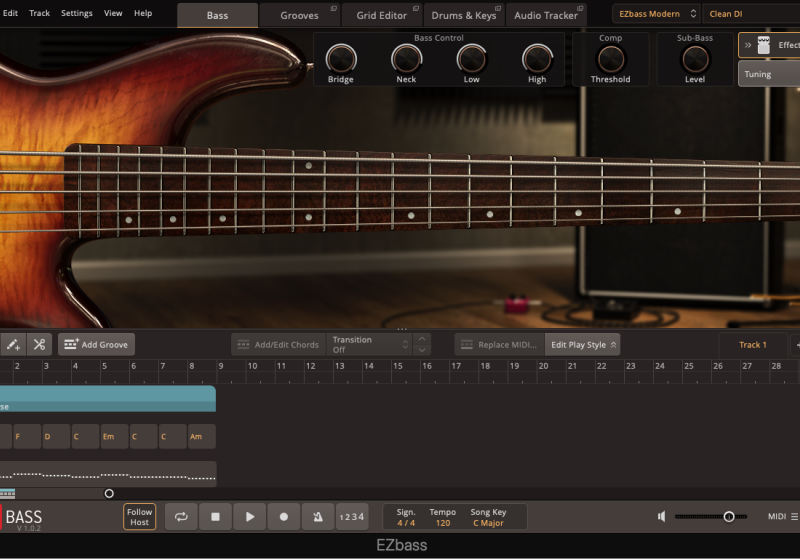Click the 4/4 time signature value

point(406,523)
